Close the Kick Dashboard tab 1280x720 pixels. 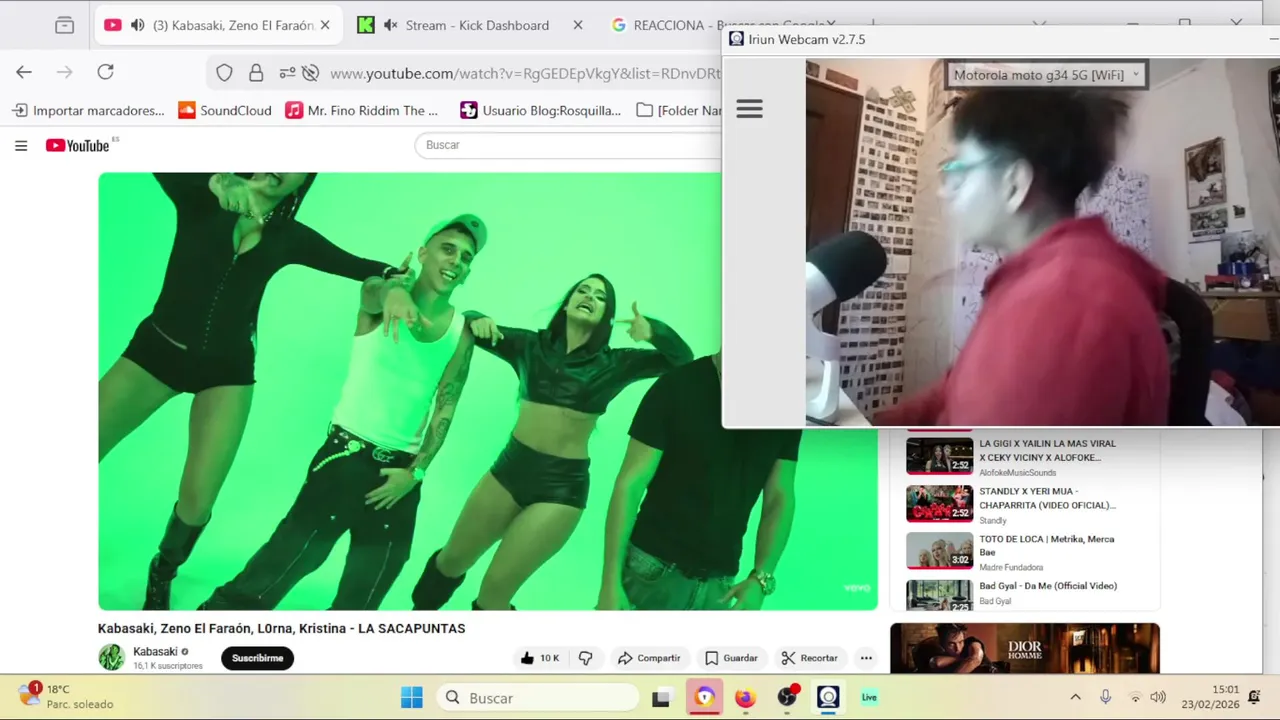(x=578, y=25)
